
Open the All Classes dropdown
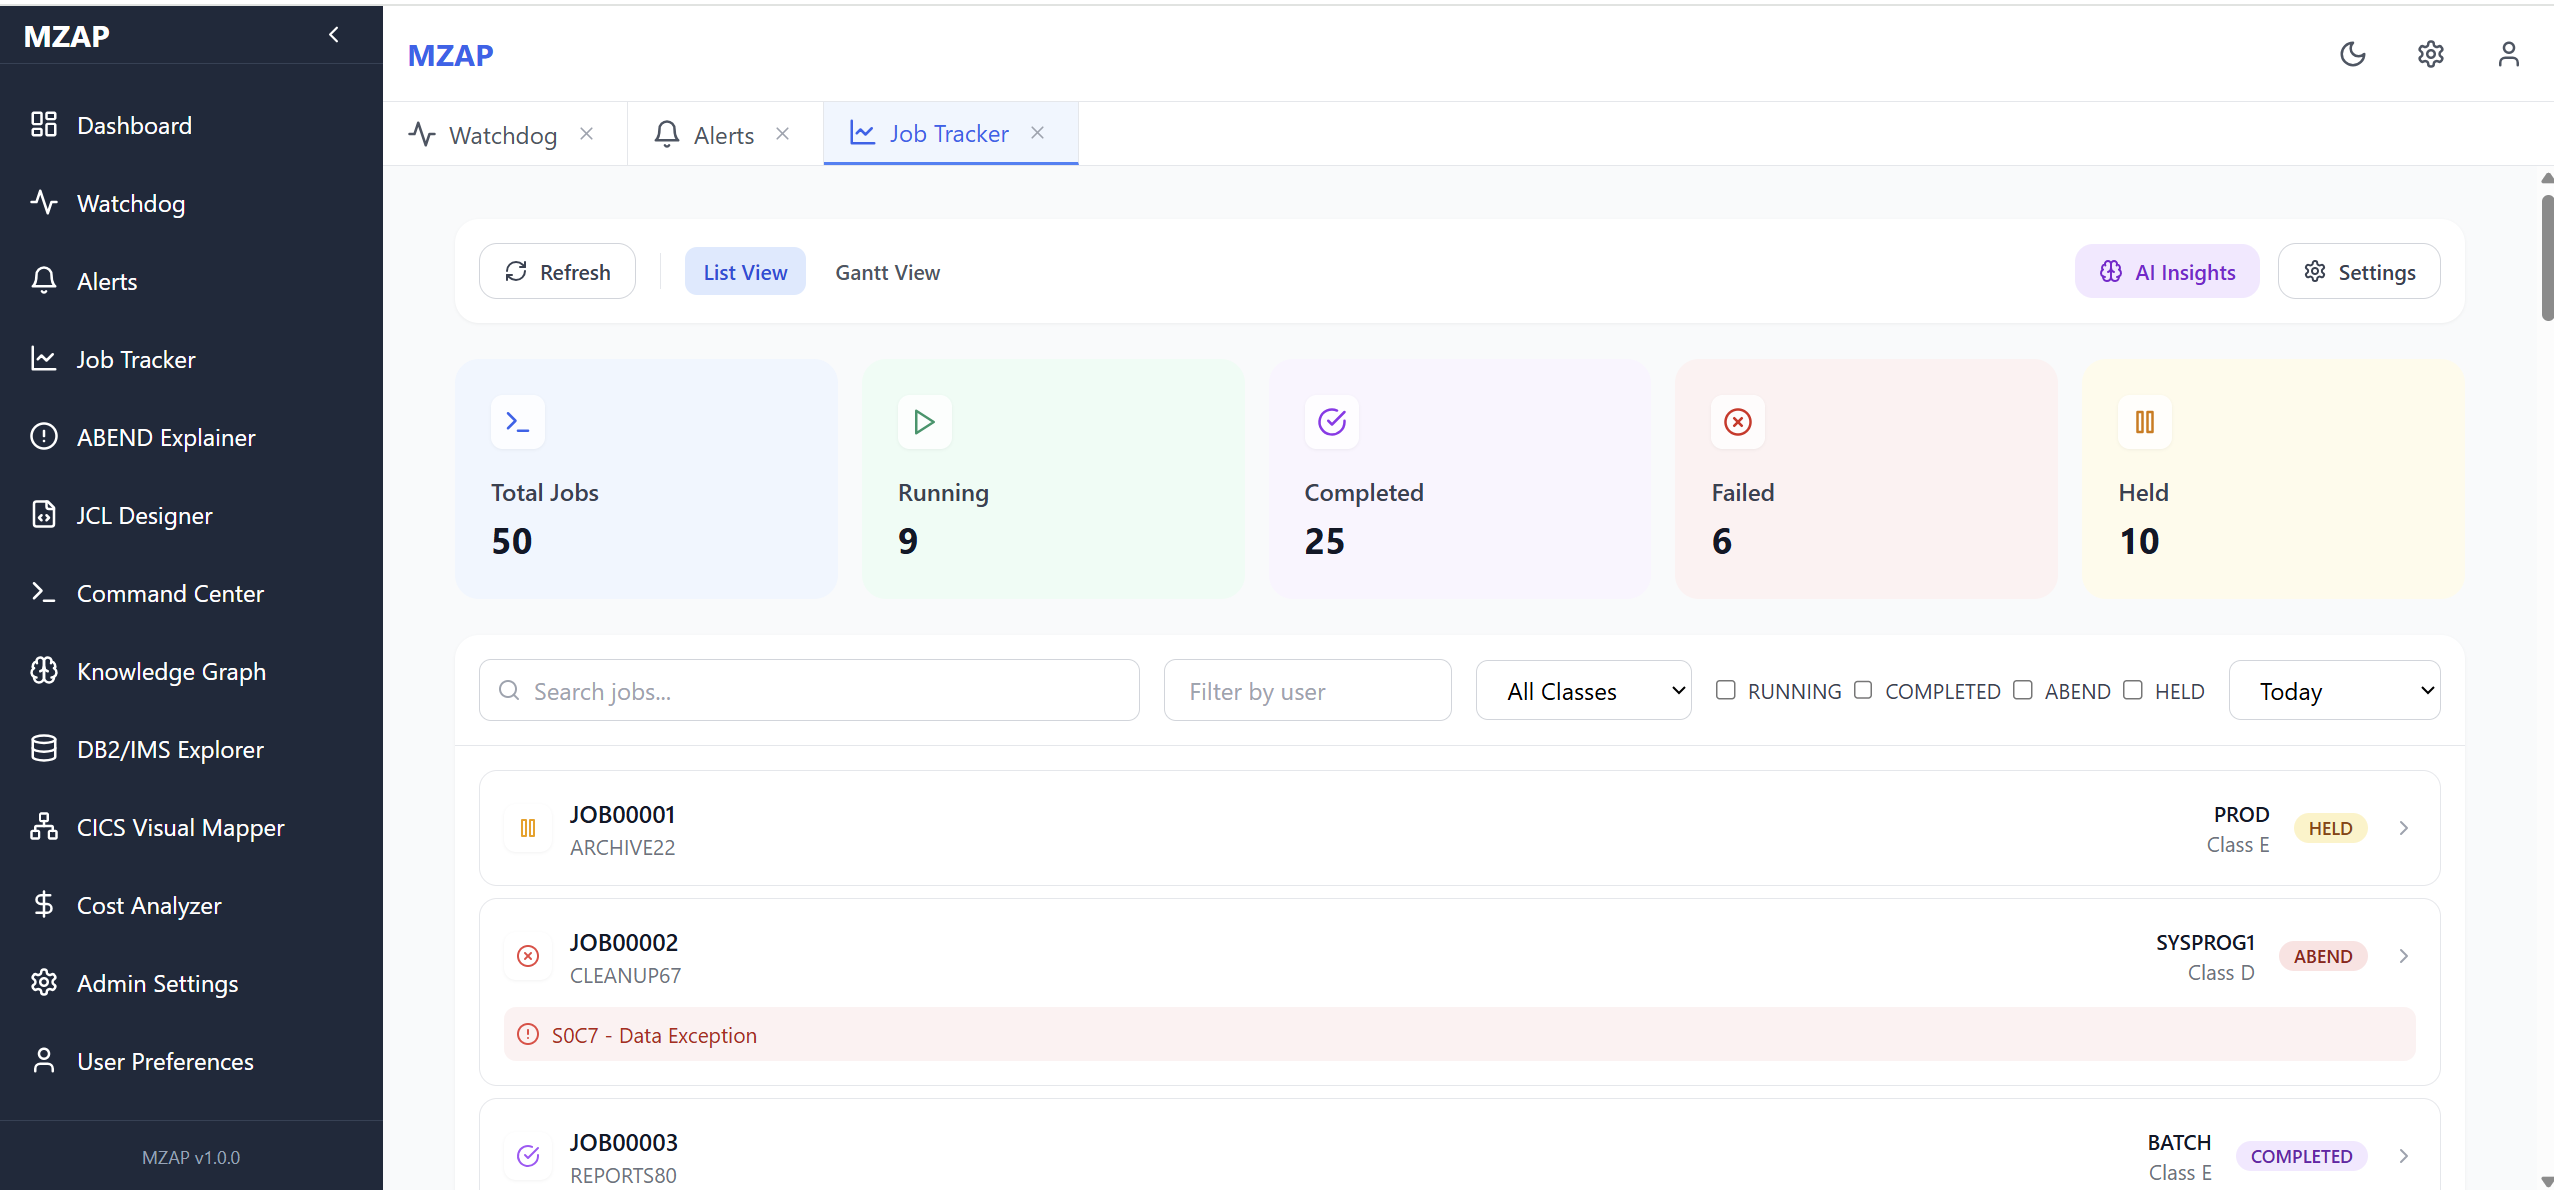coord(1583,691)
